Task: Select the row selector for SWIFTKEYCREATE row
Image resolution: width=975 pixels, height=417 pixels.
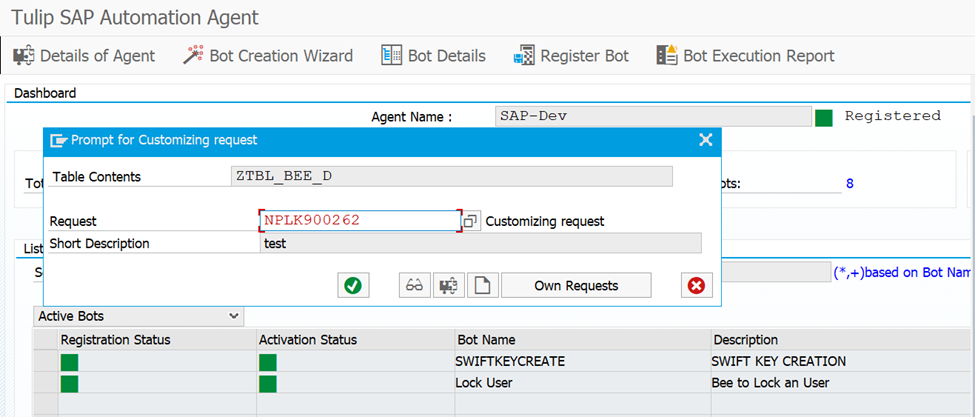Action: tap(45, 361)
